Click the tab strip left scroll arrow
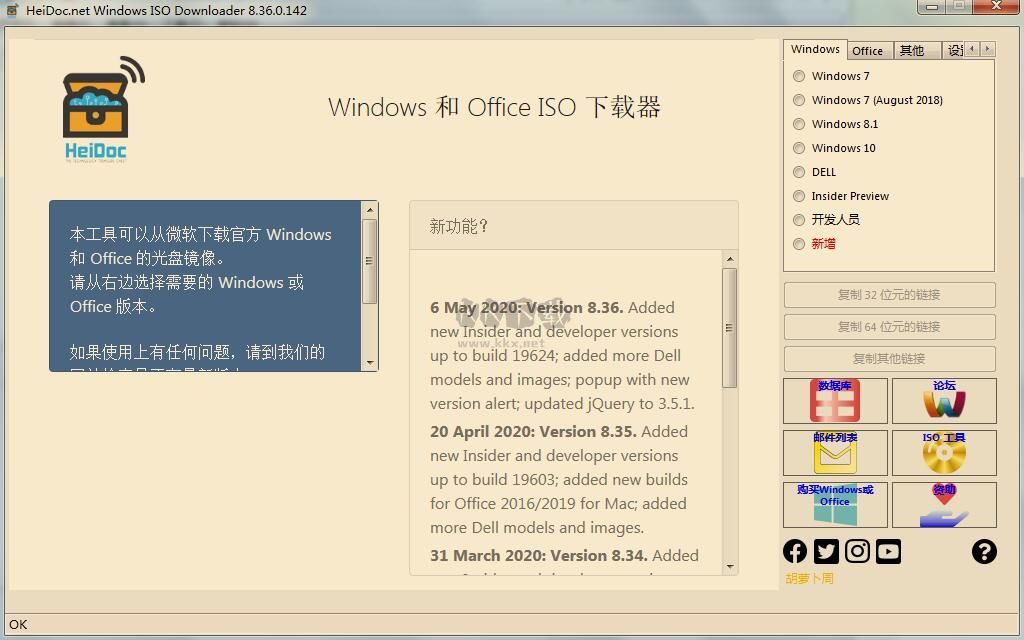1024x640 pixels. [x=972, y=49]
